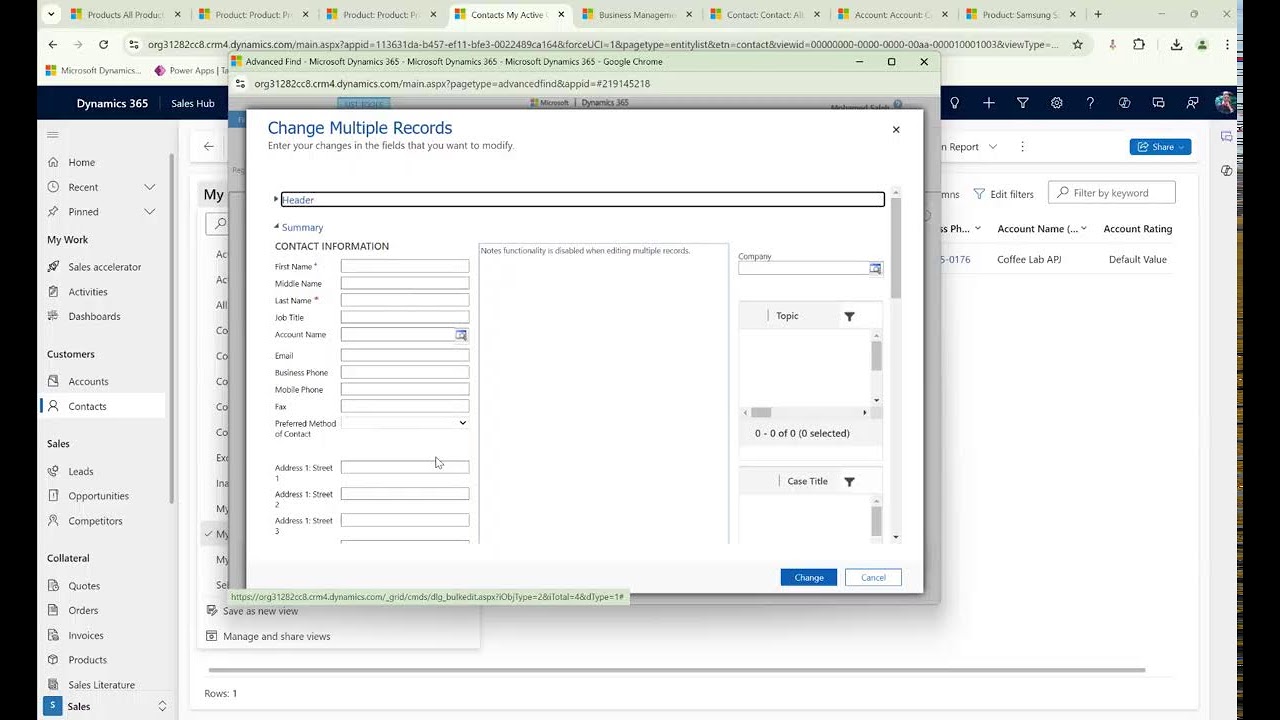Click the browser reload button

point(103,45)
